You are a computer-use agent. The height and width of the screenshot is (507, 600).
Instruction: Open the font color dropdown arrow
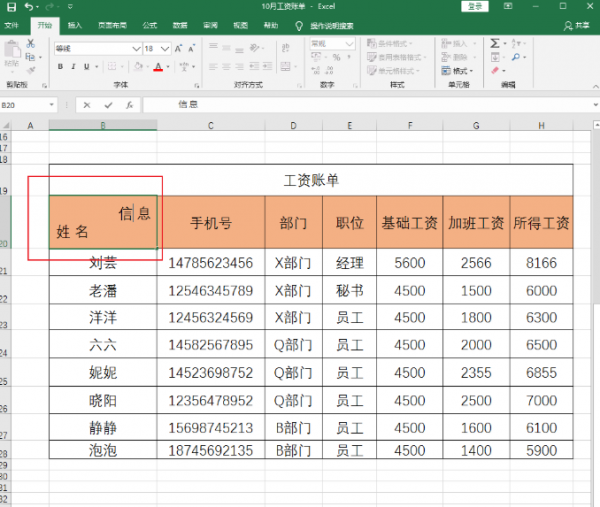click(168, 67)
